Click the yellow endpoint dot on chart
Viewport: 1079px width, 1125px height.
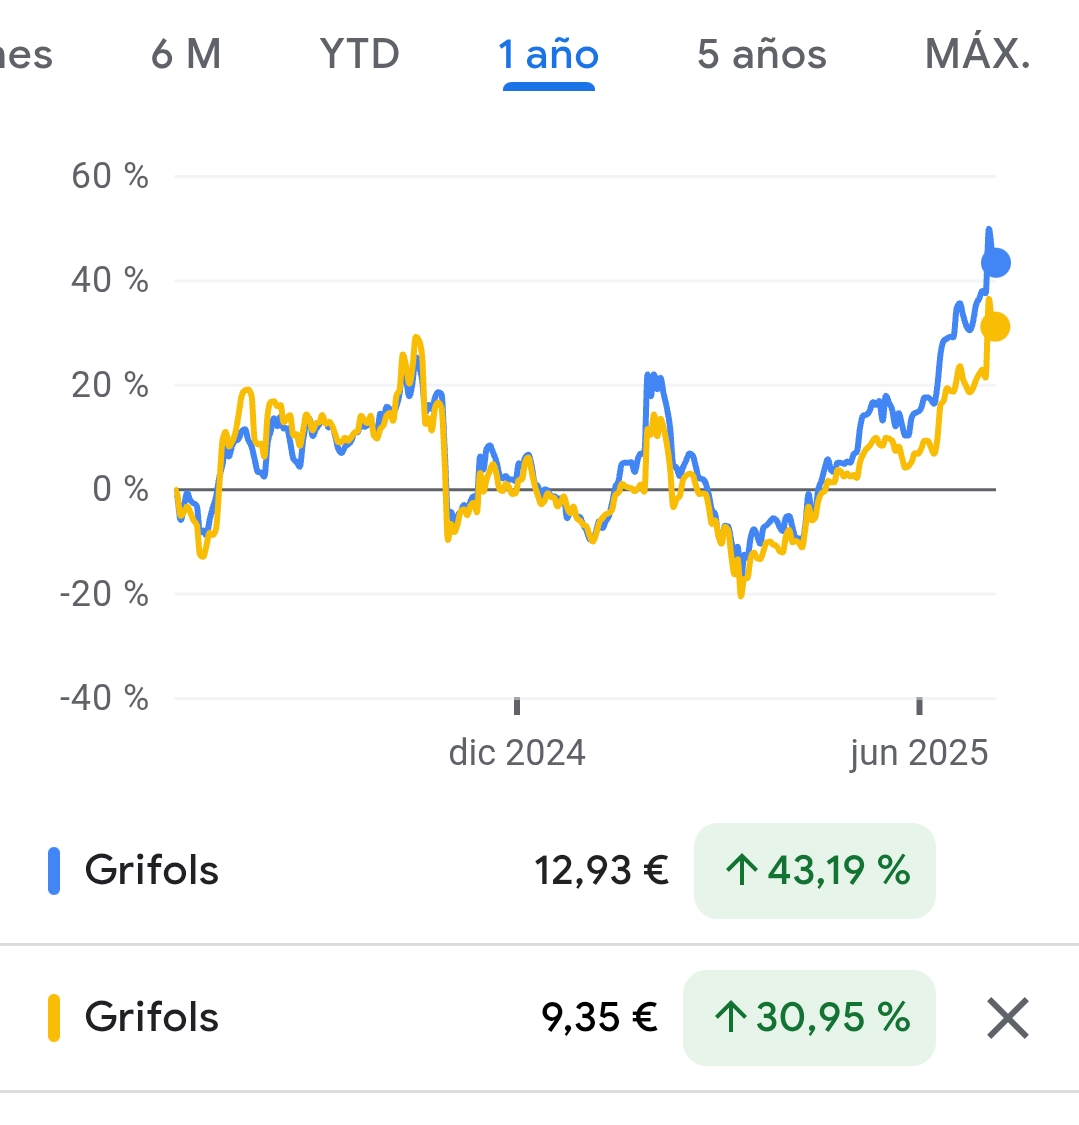point(996,326)
